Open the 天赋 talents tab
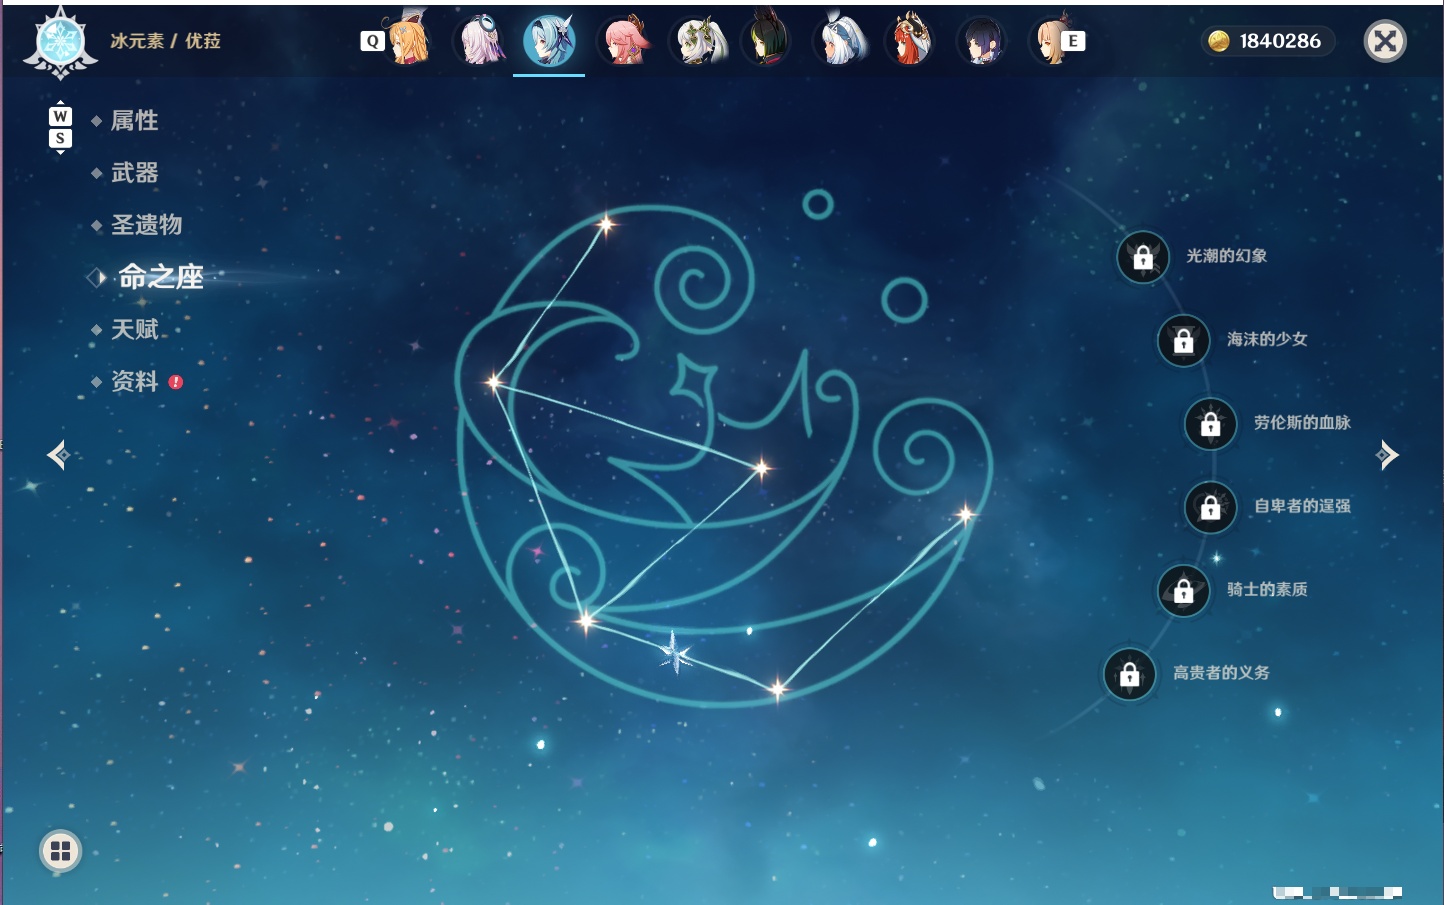Screen dimensions: 1444x905 point(134,329)
